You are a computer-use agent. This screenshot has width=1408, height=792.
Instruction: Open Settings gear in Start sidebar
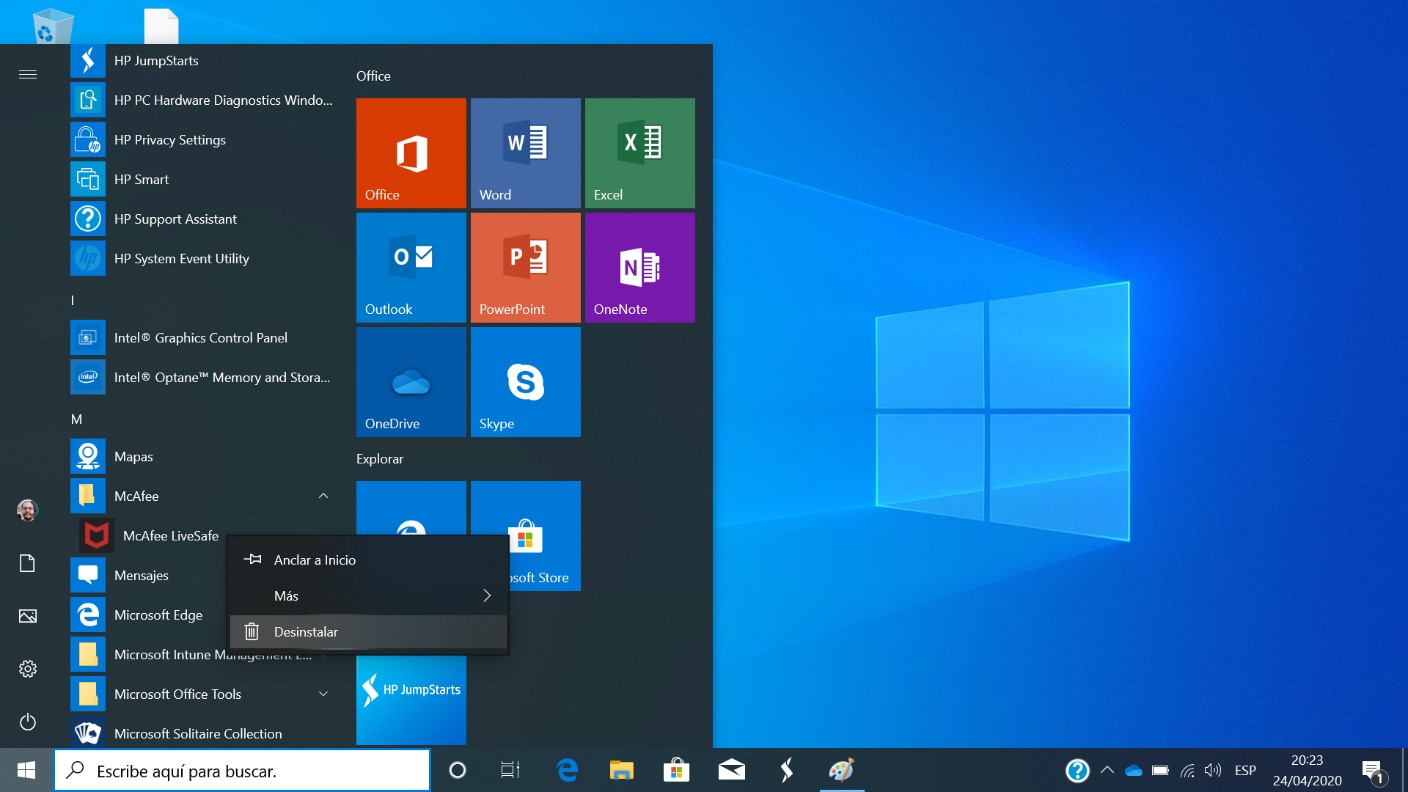coord(28,669)
